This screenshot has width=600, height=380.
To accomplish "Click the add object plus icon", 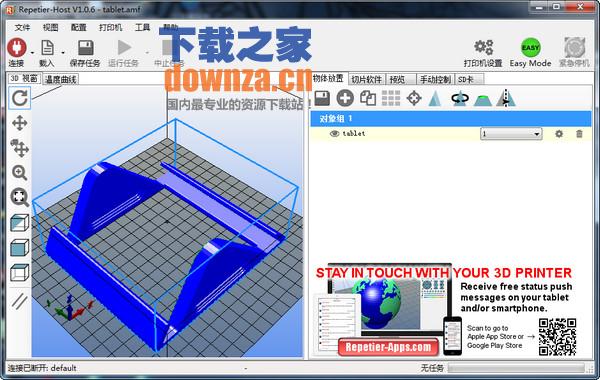I will (345, 98).
